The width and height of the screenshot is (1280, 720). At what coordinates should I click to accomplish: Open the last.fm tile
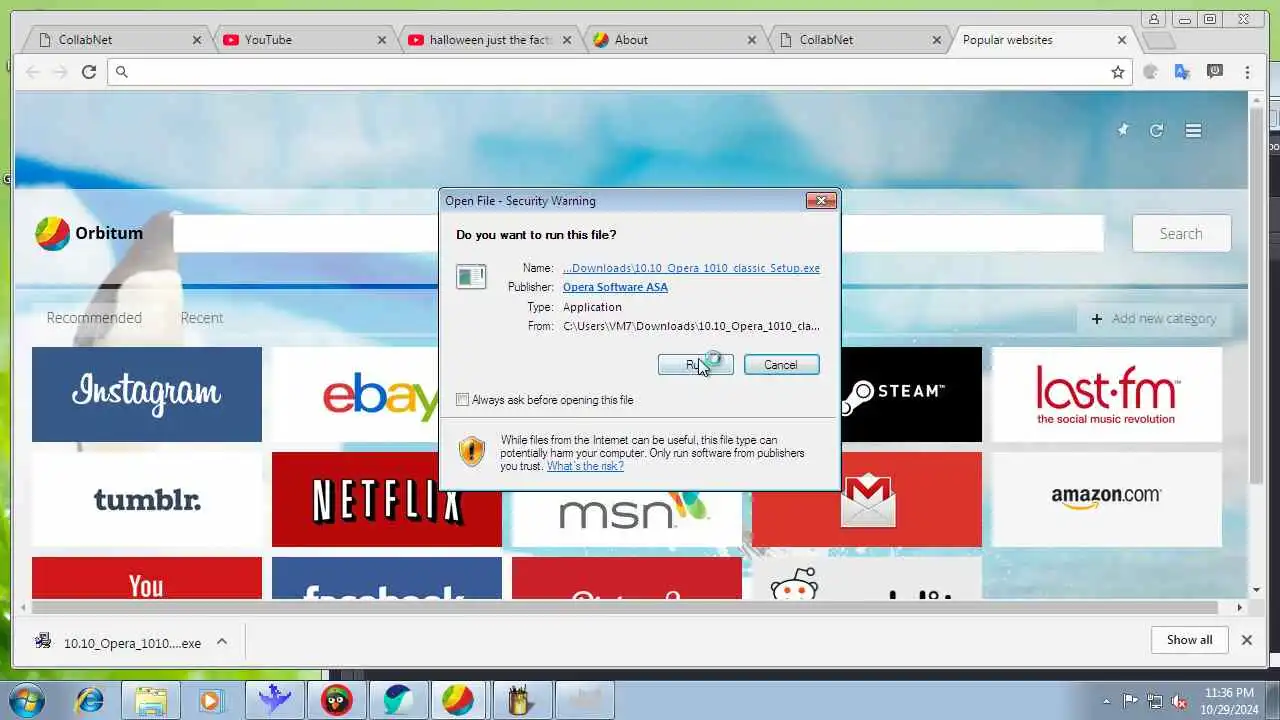tap(1106, 394)
